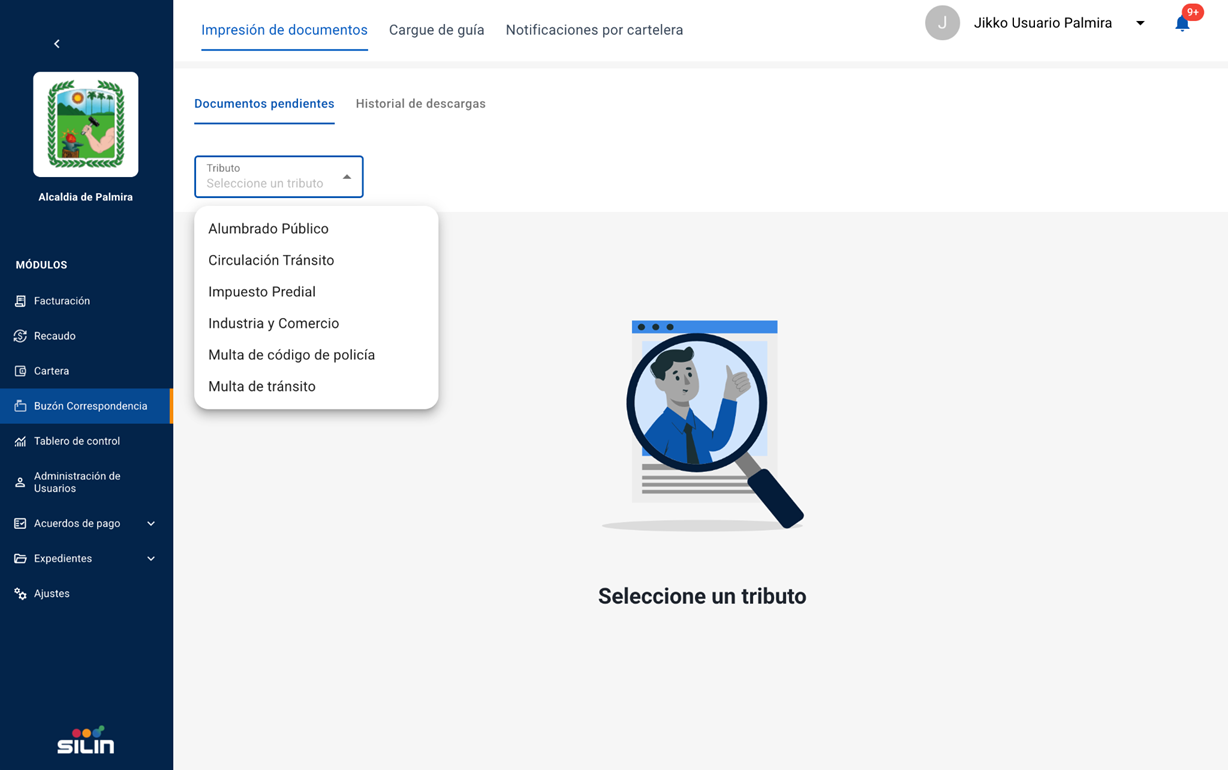Choose Multa de código de policía
The image size is (1228, 770).
(x=291, y=355)
